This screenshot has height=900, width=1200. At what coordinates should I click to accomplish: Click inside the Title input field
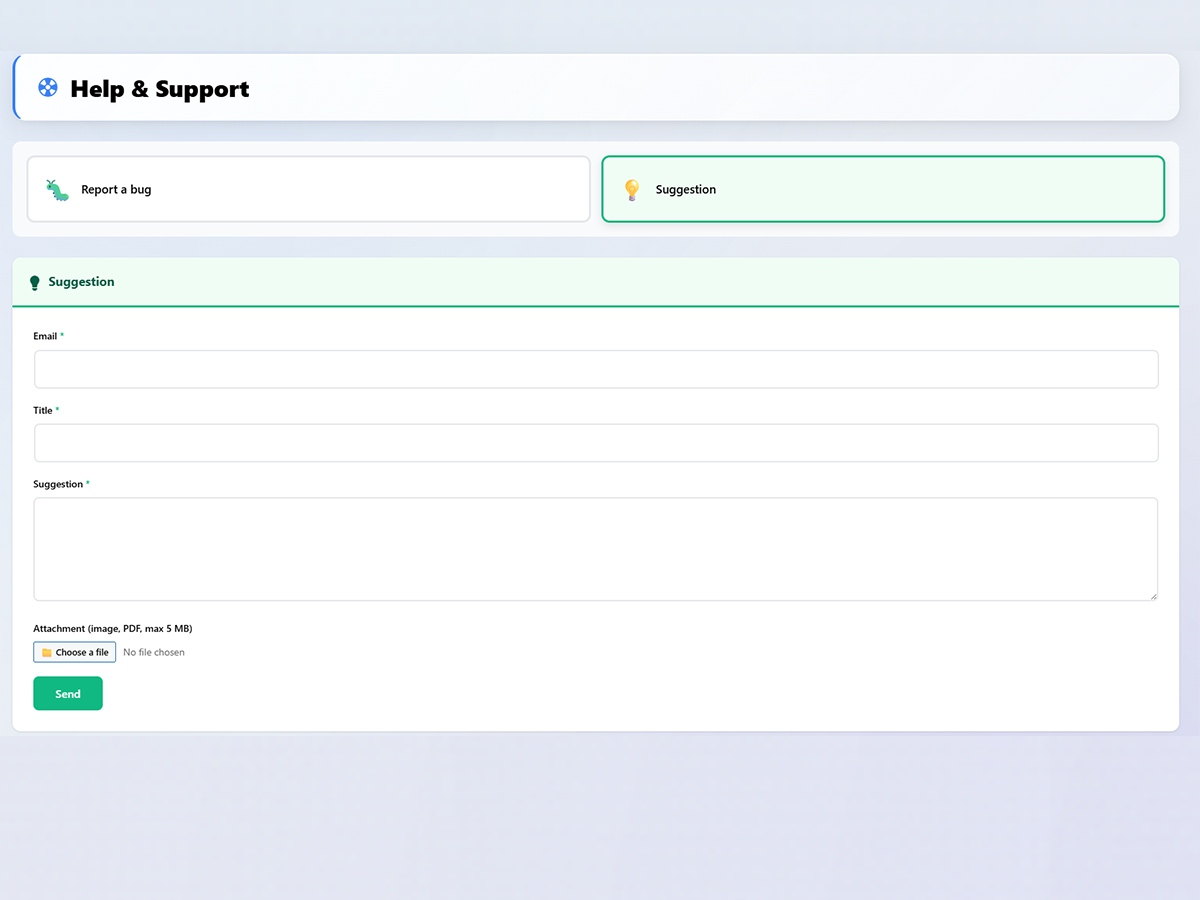(596, 443)
